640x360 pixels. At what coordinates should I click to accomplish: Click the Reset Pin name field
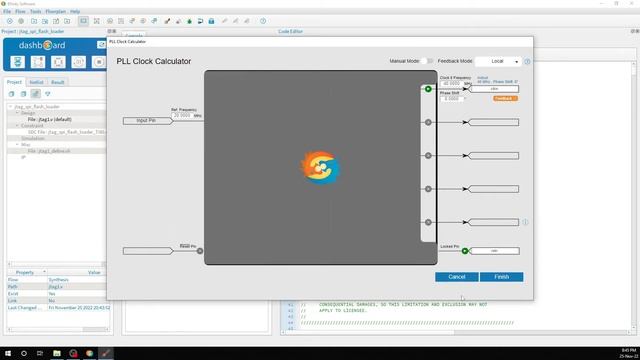148,251
